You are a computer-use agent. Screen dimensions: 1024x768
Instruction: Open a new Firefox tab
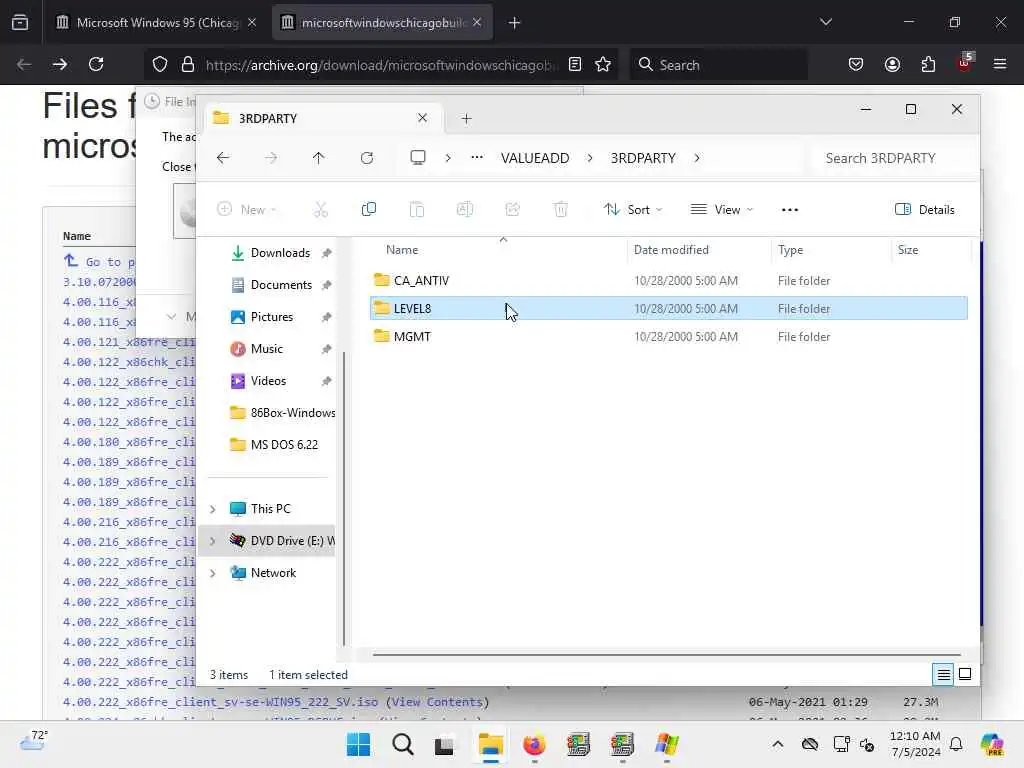pyautogui.click(x=515, y=22)
